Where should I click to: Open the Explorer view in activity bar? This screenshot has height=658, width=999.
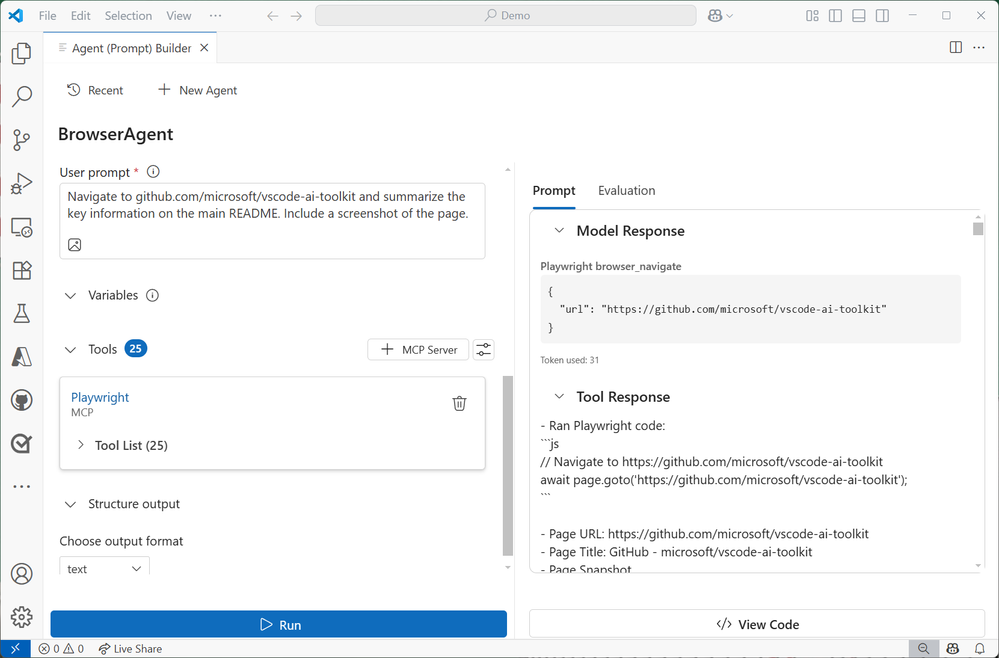click(x=22, y=53)
